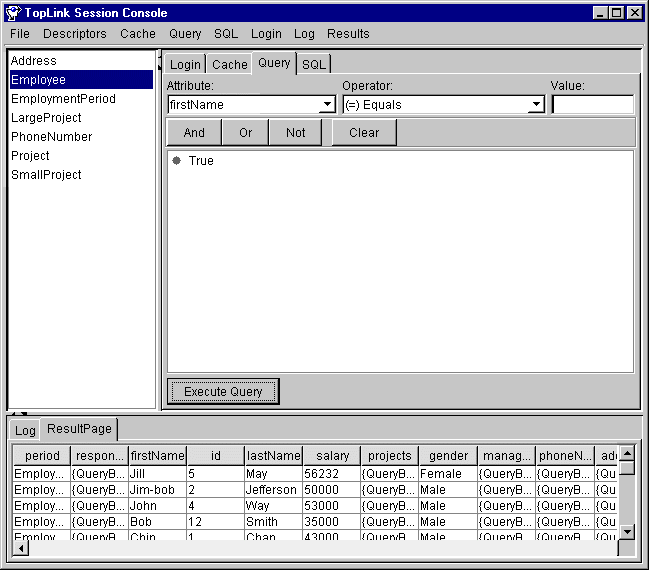649x570 pixels.
Task: Click the 'Bob' first name cell
Action: [158, 522]
